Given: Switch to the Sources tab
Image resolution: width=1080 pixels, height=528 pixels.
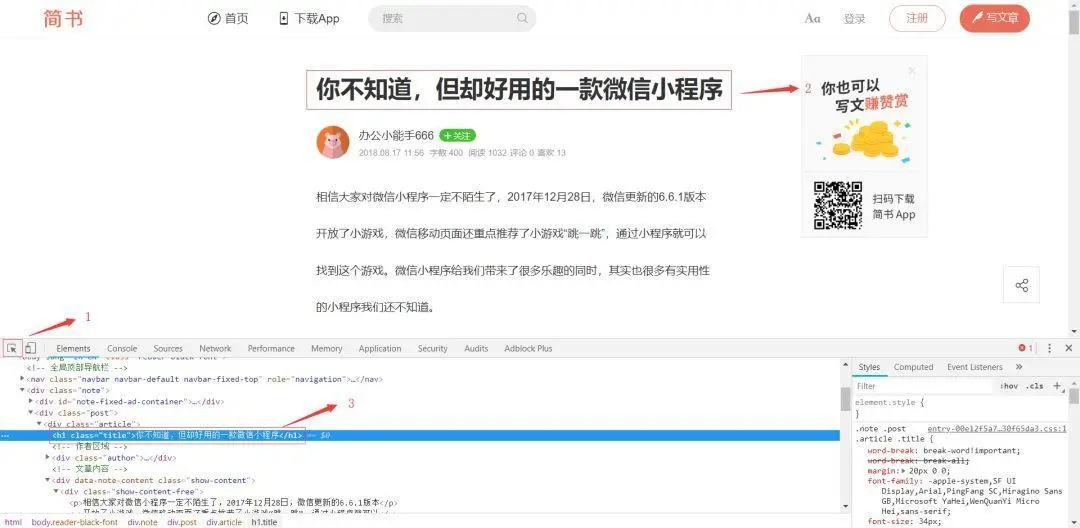Looking at the screenshot, I should (x=168, y=348).
